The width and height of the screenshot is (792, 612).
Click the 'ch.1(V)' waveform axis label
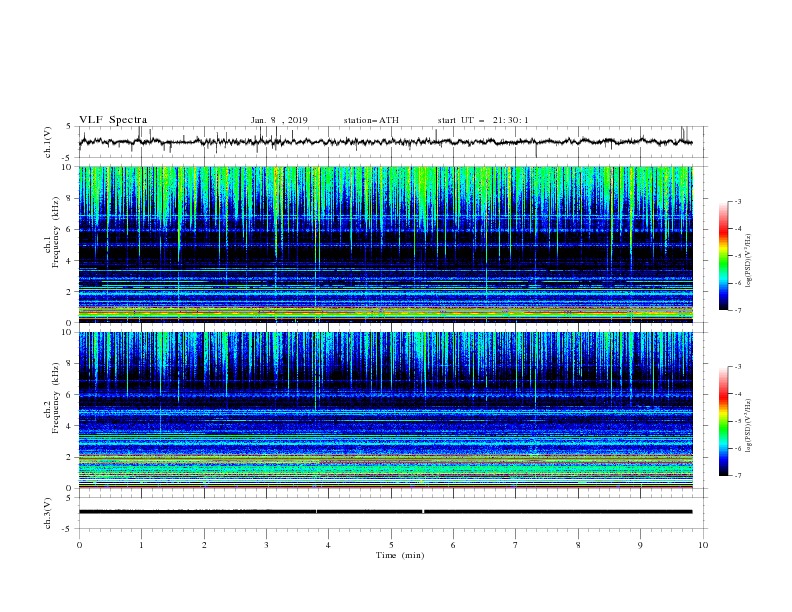48,142
